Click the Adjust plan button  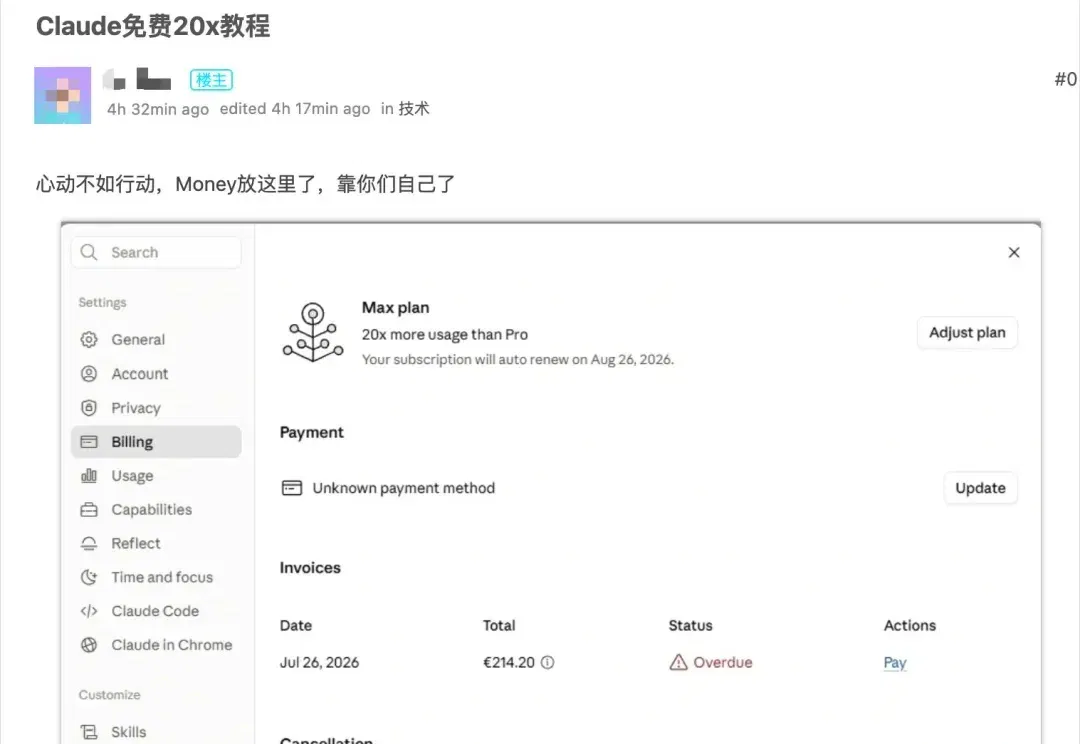(x=967, y=333)
